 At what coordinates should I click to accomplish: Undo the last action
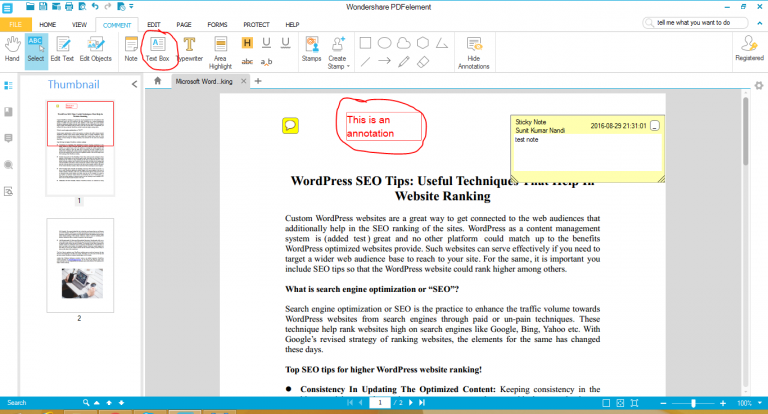pyautogui.click(x=95, y=6)
